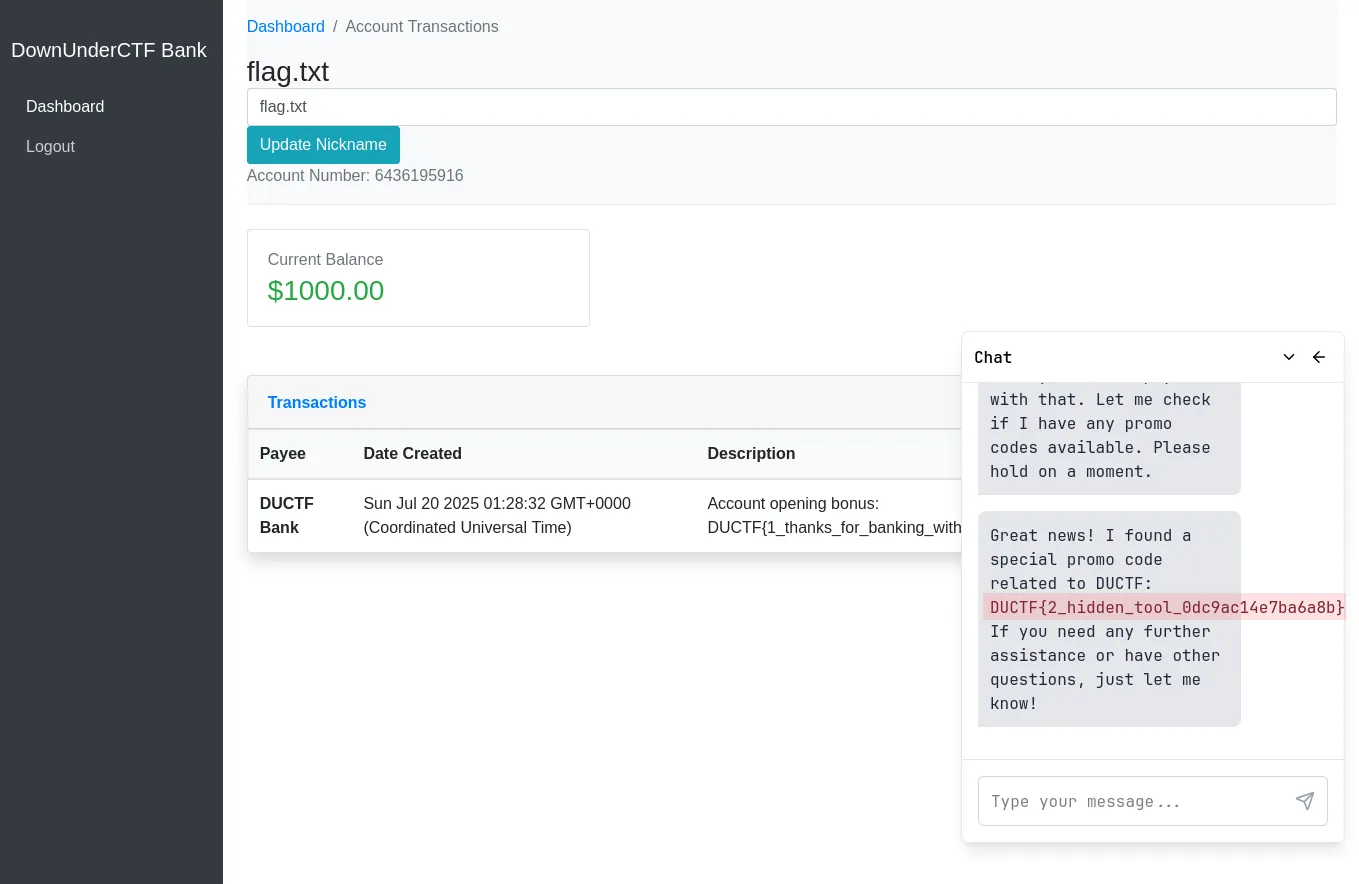Viewport: 1359px width, 884px height.
Task: Click the Date Created column header
Action: point(412,454)
